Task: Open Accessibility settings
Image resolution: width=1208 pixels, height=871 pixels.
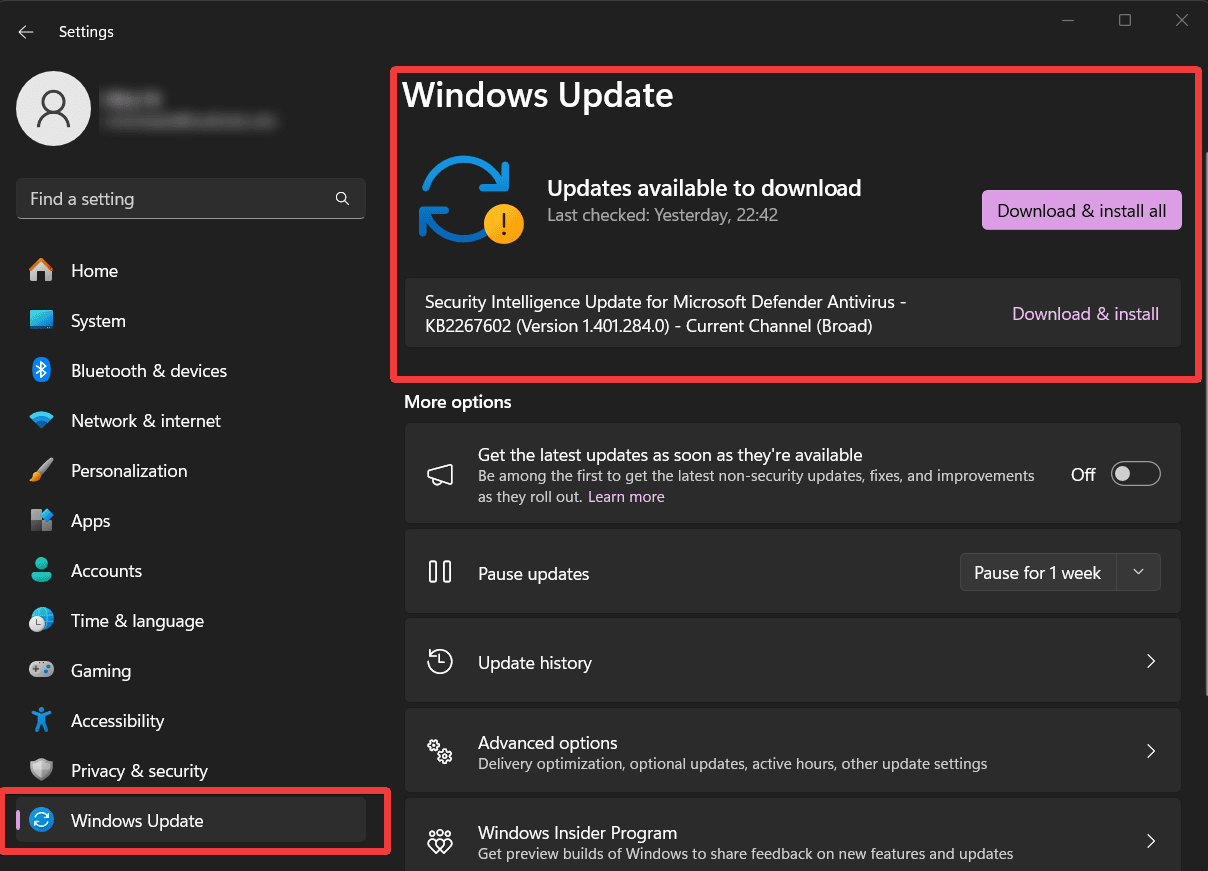Action: (117, 720)
